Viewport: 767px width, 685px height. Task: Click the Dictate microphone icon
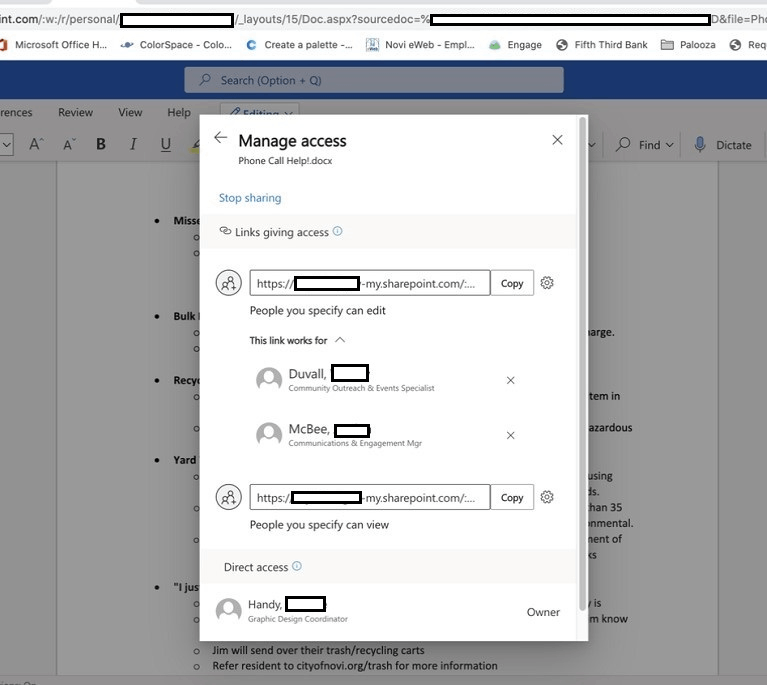coord(700,144)
